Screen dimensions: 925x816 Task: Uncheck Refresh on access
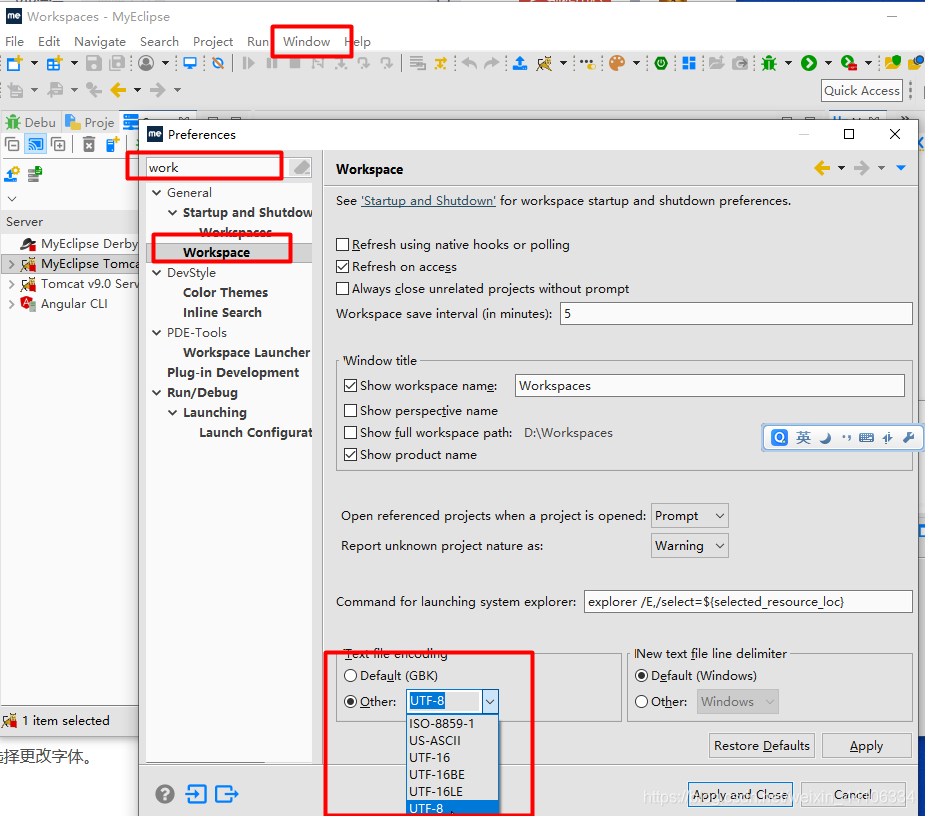pyautogui.click(x=342, y=267)
